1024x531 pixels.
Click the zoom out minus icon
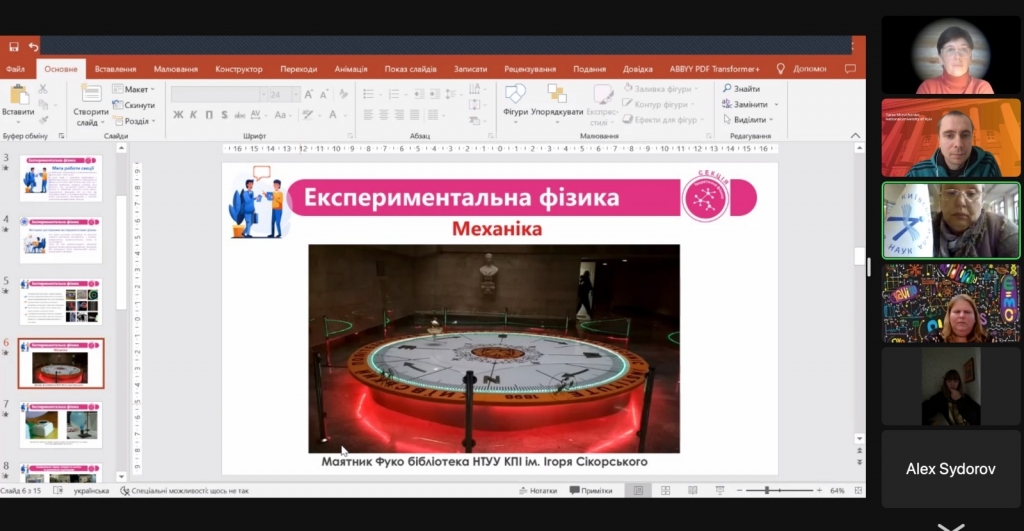739,491
